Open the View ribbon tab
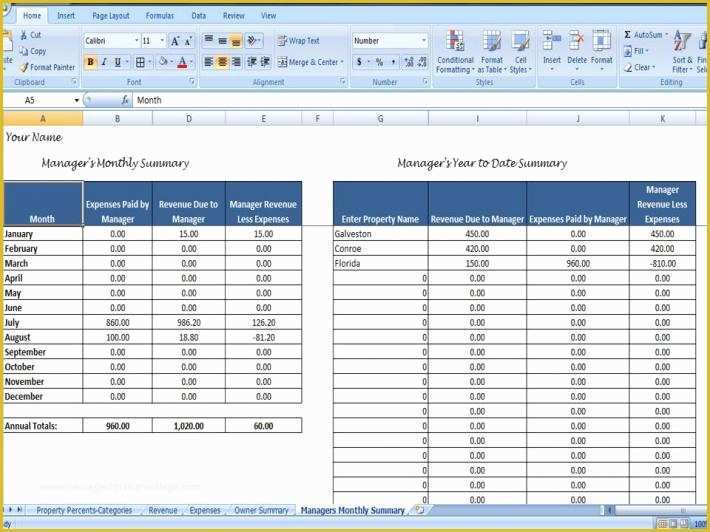 pyautogui.click(x=268, y=15)
